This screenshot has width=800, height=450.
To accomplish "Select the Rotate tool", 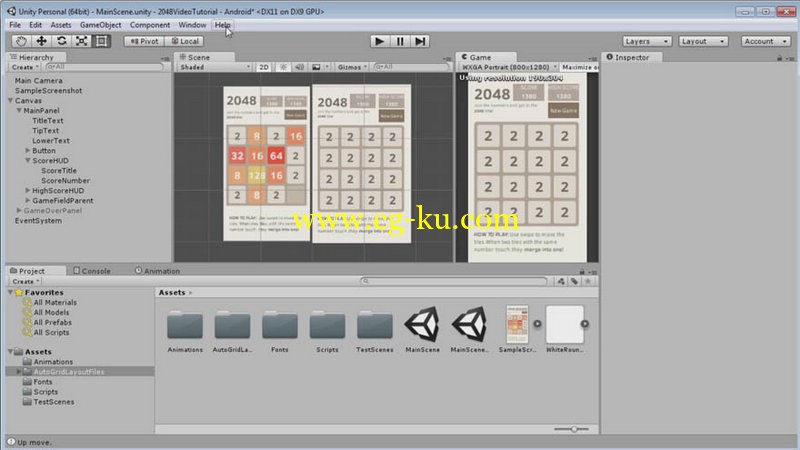I will click(x=61, y=41).
